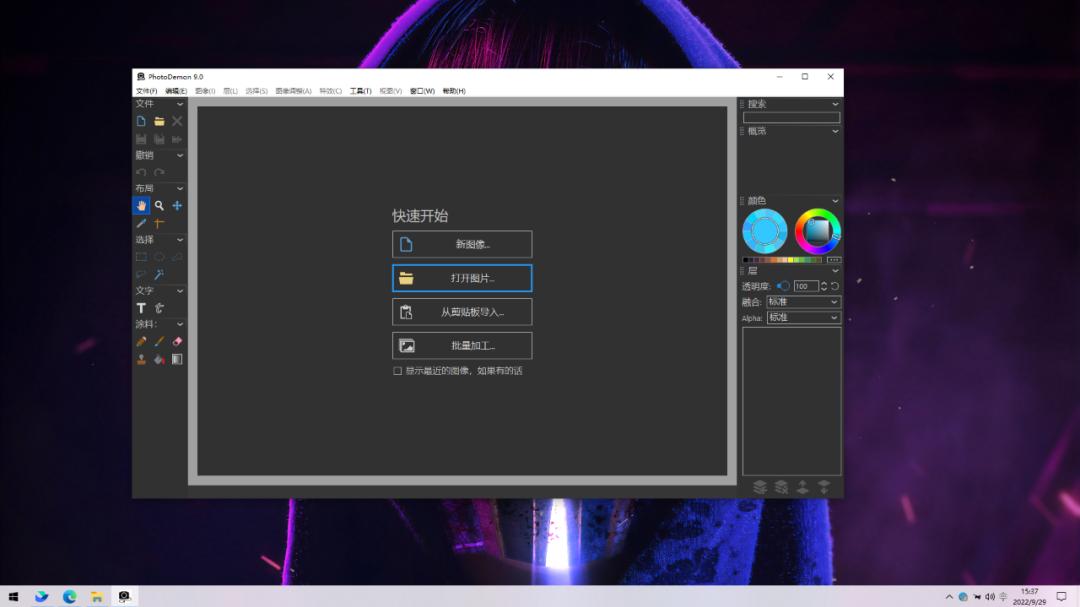Collapse the 颜色 color panel
The image size is (1080, 607).
point(835,201)
